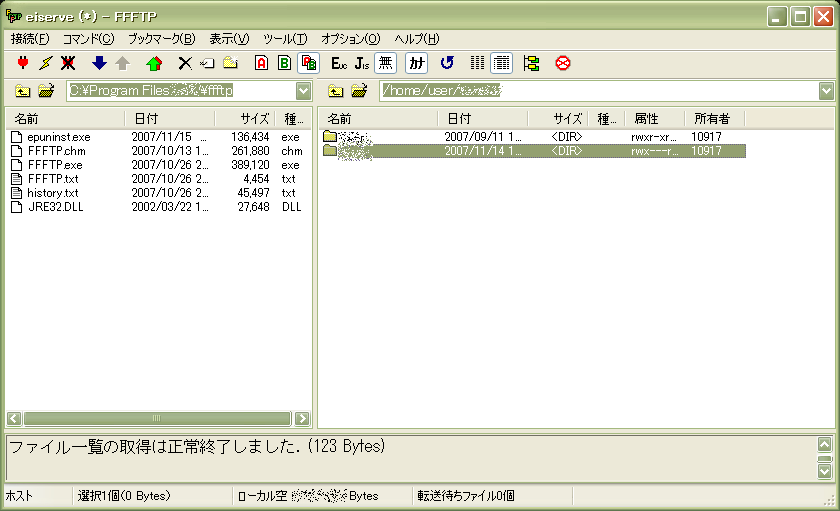Click the black X Delete icon
The image size is (840, 511).
coord(185,63)
